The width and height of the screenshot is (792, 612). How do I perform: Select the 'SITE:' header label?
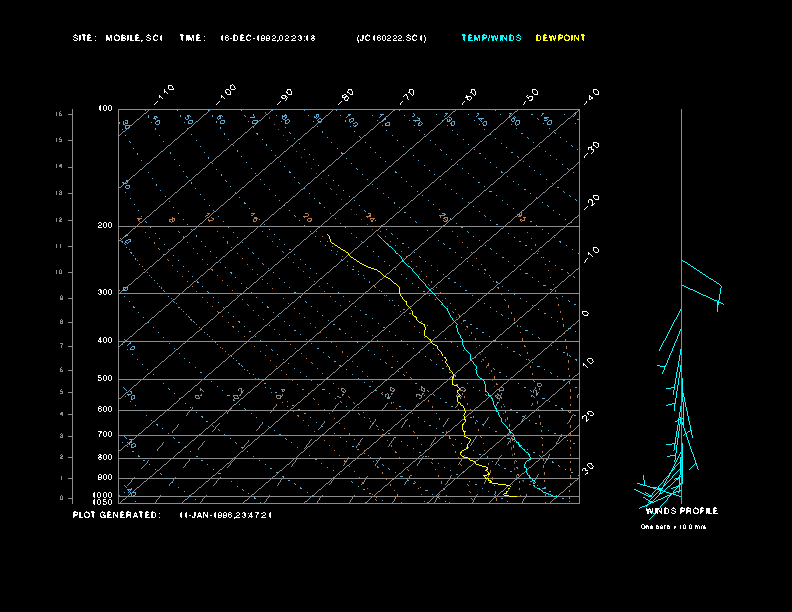click(84, 38)
